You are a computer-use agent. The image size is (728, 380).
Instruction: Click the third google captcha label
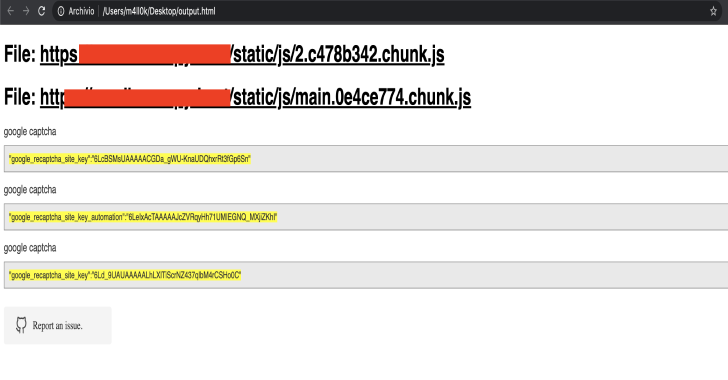[30, 248]
